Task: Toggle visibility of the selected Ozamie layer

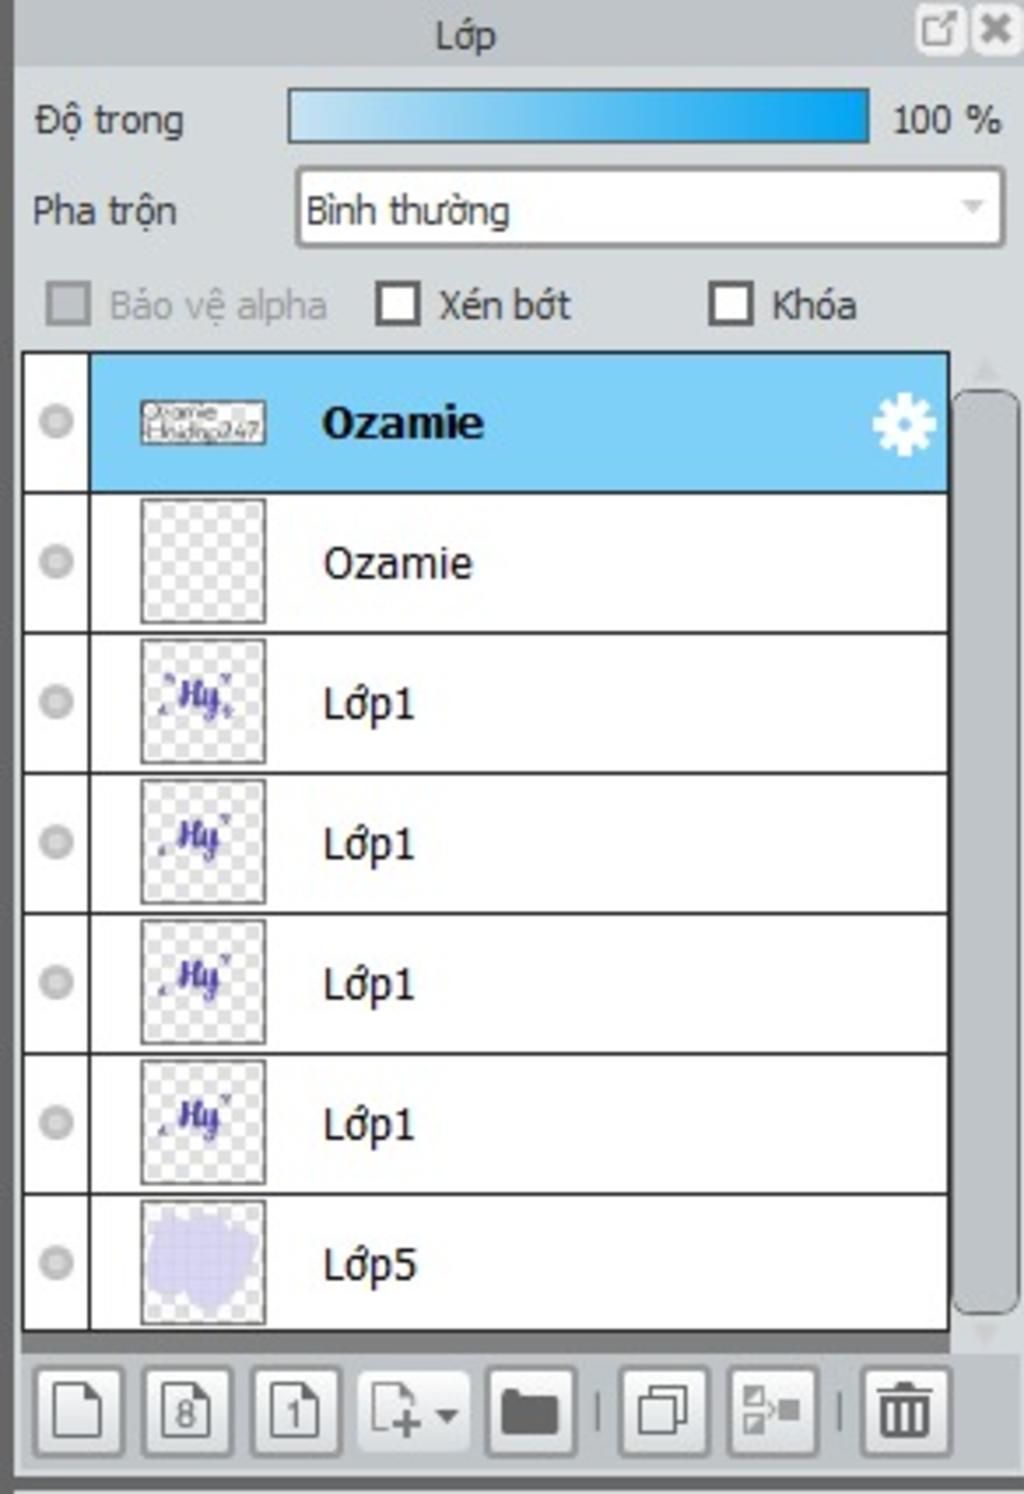Action: [x=56, y=421]
